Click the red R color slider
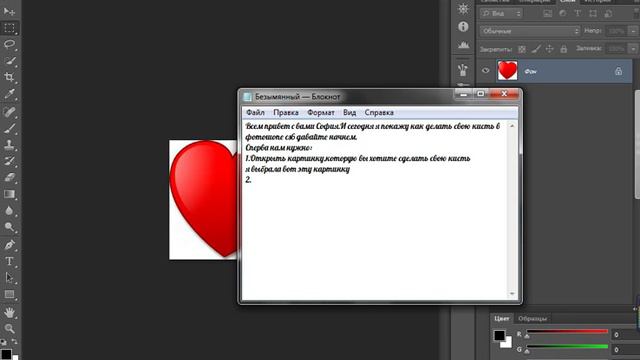This screenshot has height=360, width=640. point(567,332)
